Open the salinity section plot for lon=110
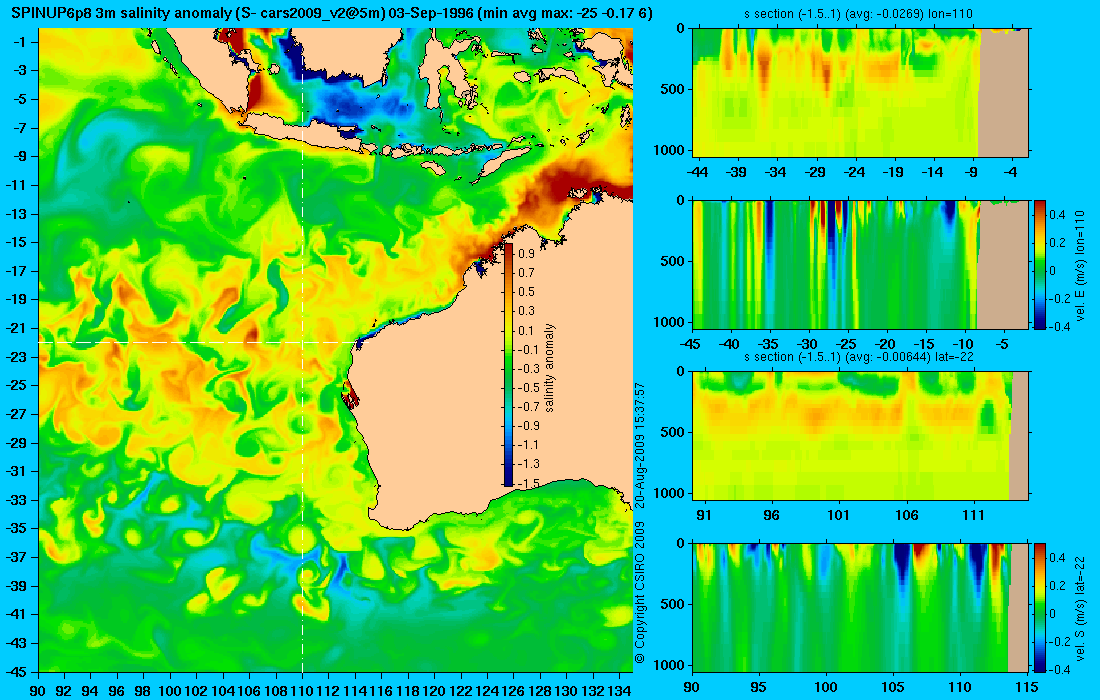The image size is (1100, 700). tap(860, 92)
